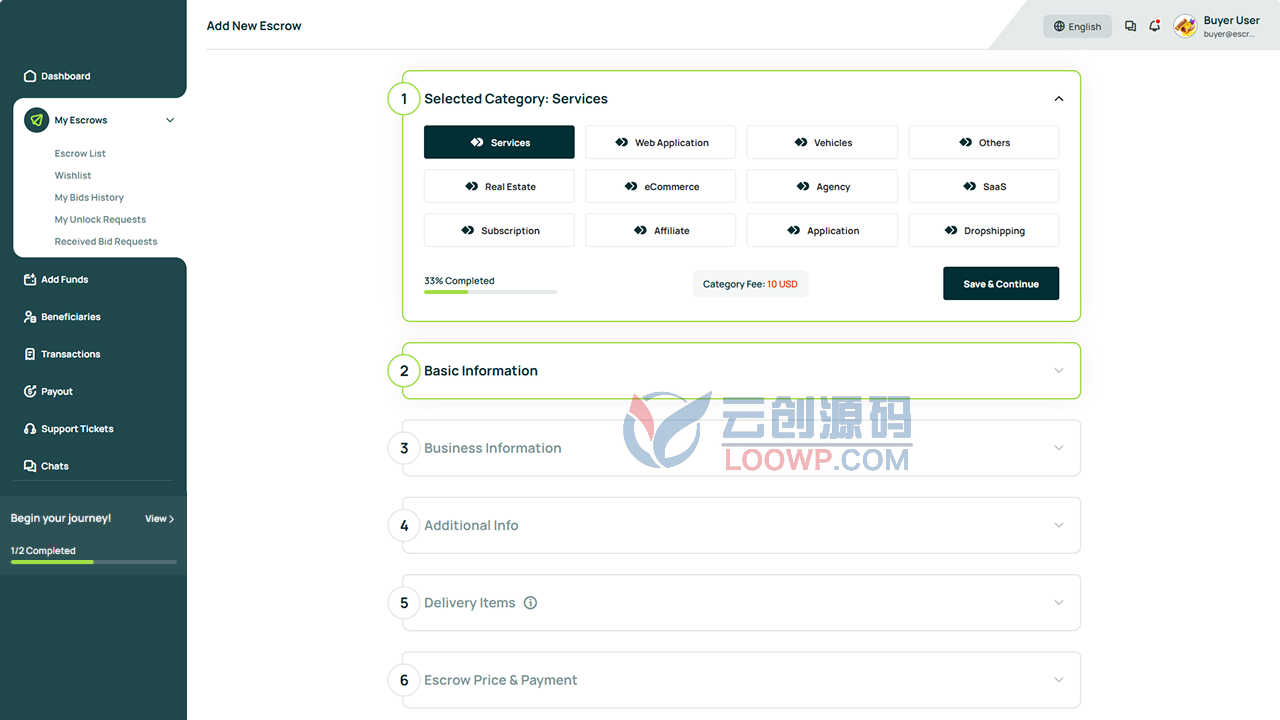The height and width of the screenshot is (720, 1280).
Task: Select the Real Estate category option
Action: (x=499, y=186)
